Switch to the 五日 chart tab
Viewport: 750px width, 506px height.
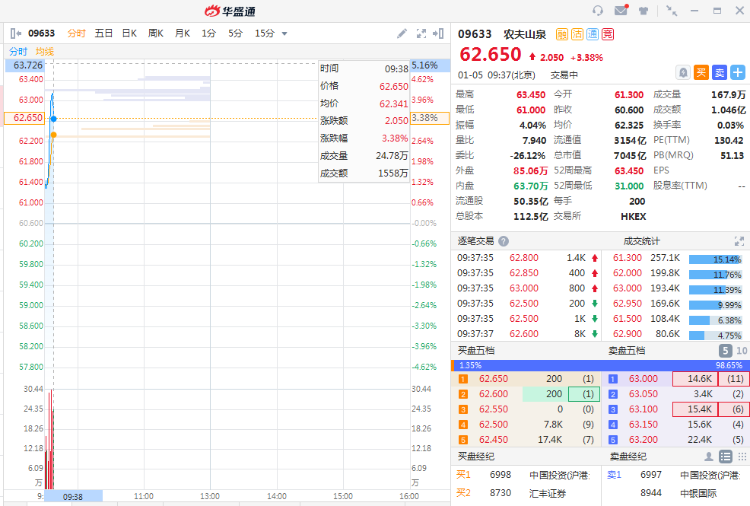103,33
